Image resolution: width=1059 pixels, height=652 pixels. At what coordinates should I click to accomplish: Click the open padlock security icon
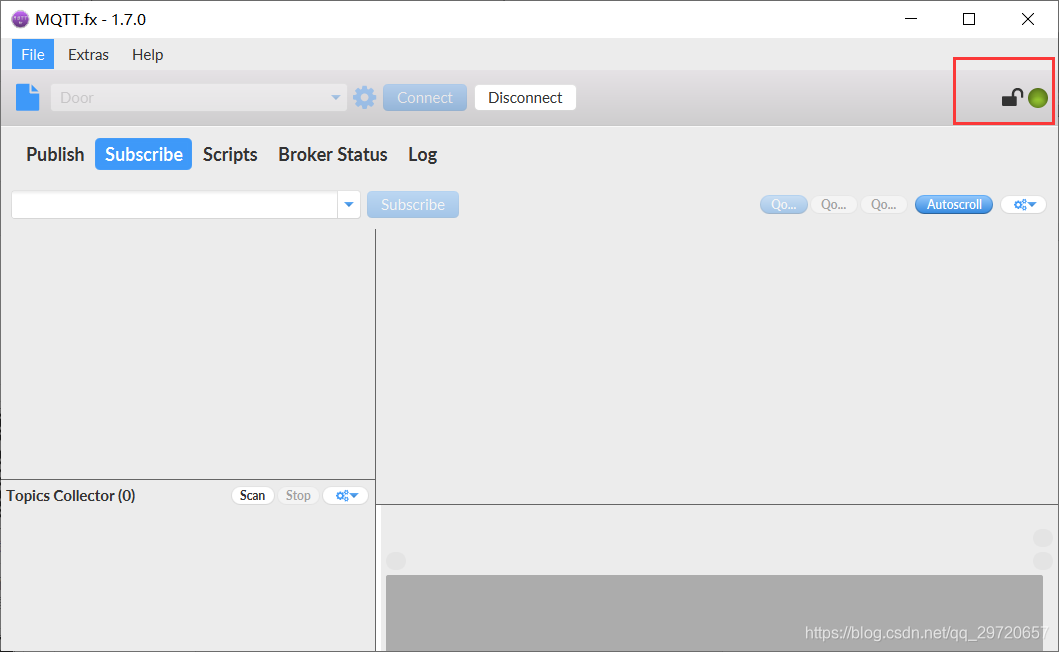[x=1012, y=98]
